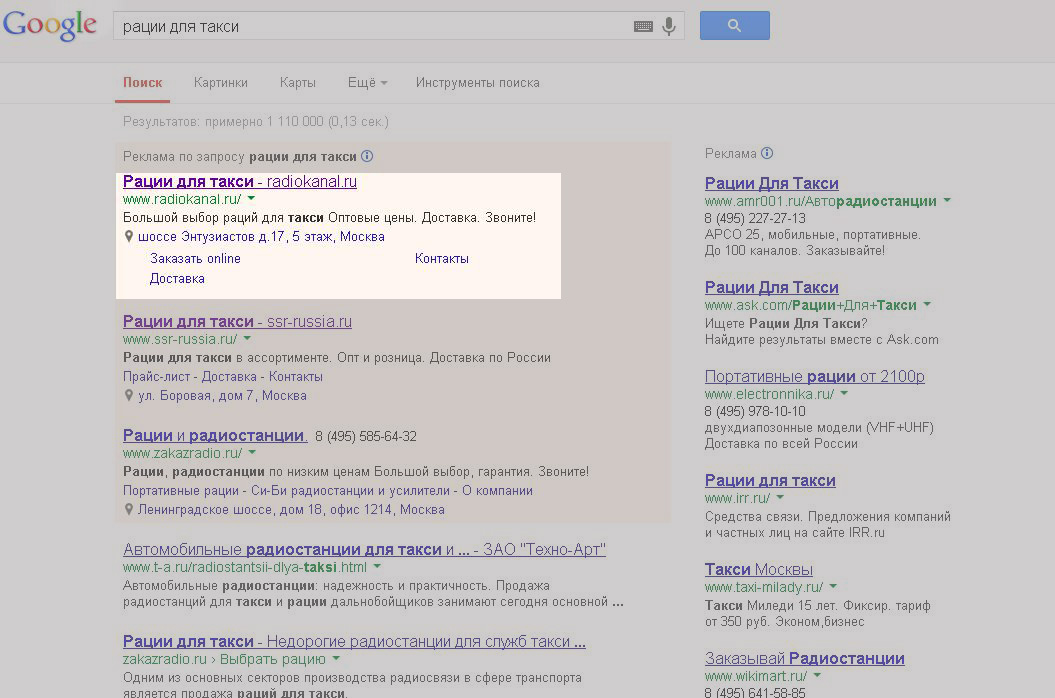Expand arrow next to www.wikimart.ru/
This screenshot has height=698, width=1055.
(x=817, y=675)
